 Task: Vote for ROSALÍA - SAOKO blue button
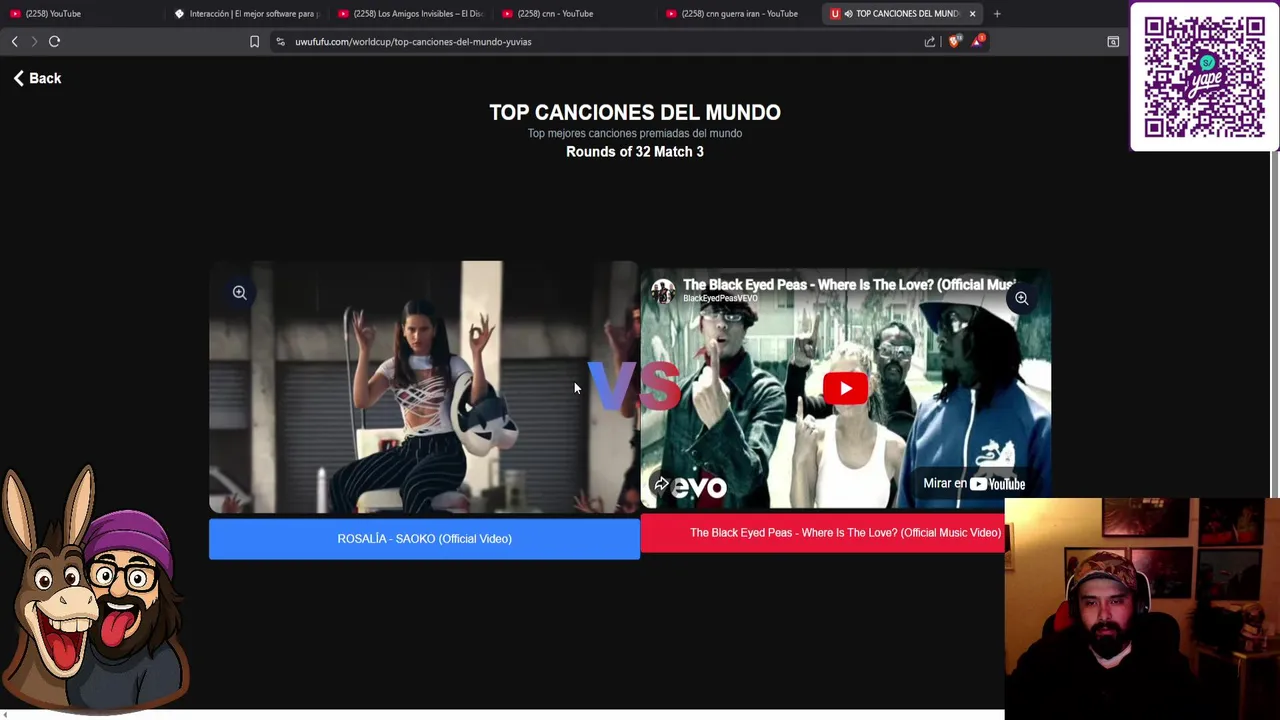pyautogui.click(x=424, y=539)
